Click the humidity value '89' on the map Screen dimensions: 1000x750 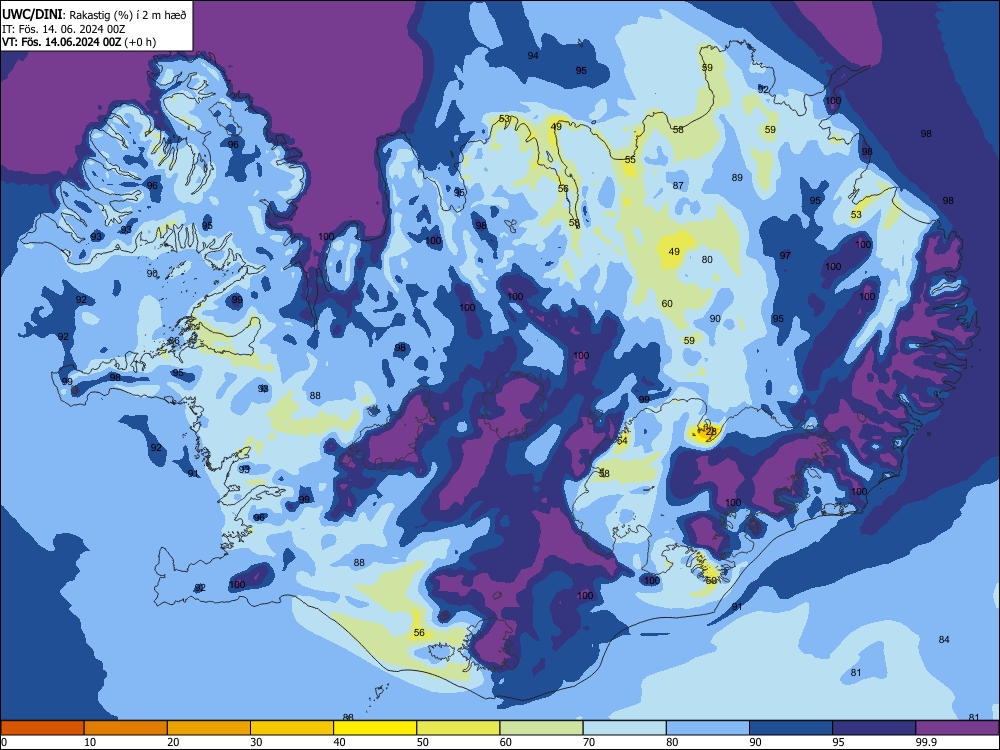point(737,177)
